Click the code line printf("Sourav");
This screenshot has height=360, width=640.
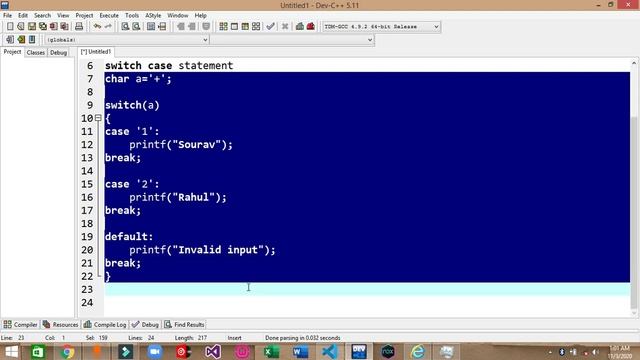click(x=181, y=144)
